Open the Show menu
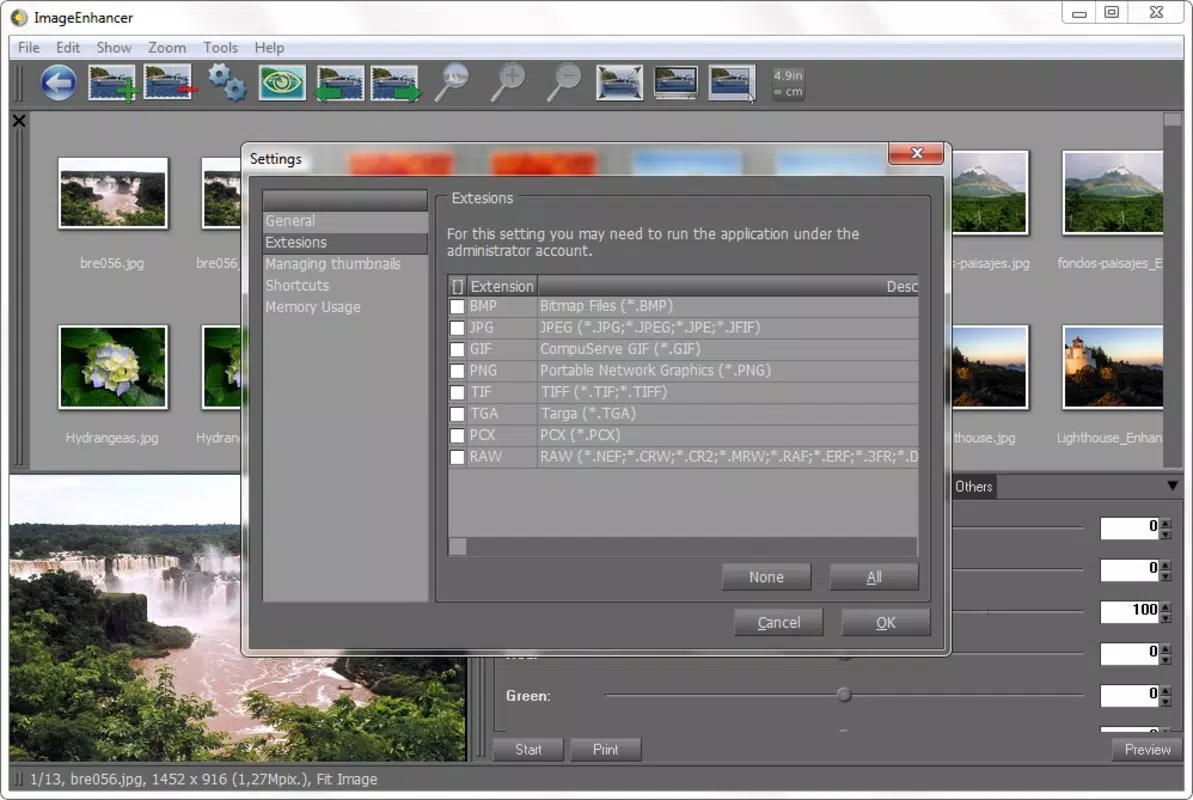Viewport: 1193px width, 800px height. pos(113,47)
